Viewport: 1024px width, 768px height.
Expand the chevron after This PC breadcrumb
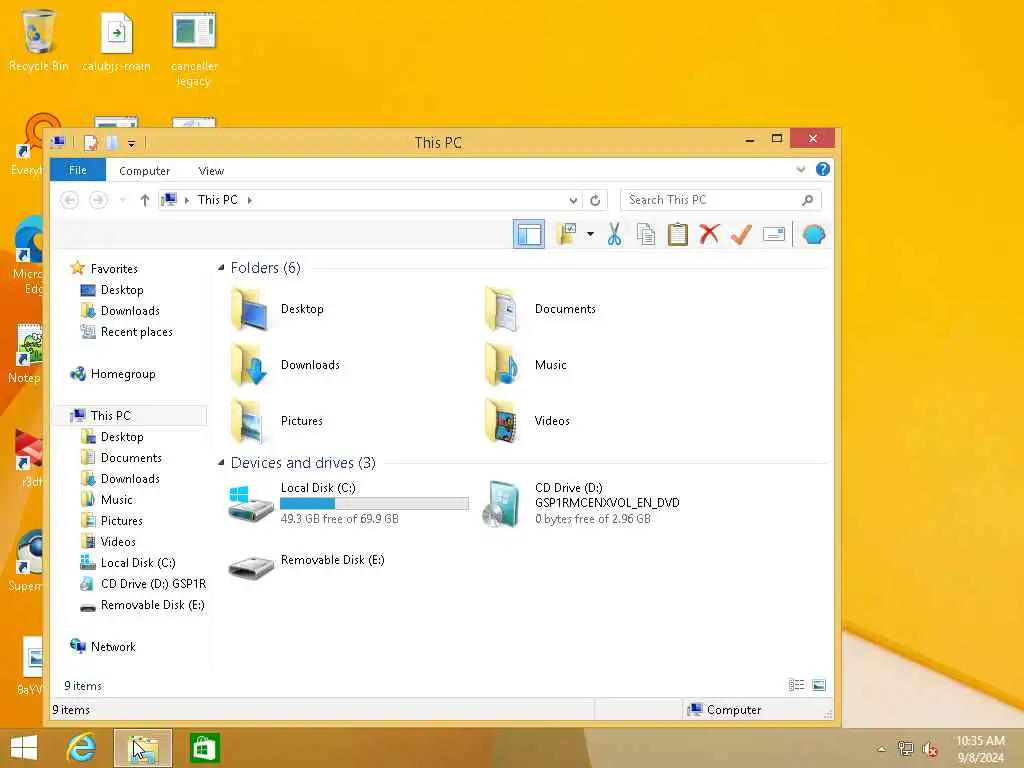point(249,200)
